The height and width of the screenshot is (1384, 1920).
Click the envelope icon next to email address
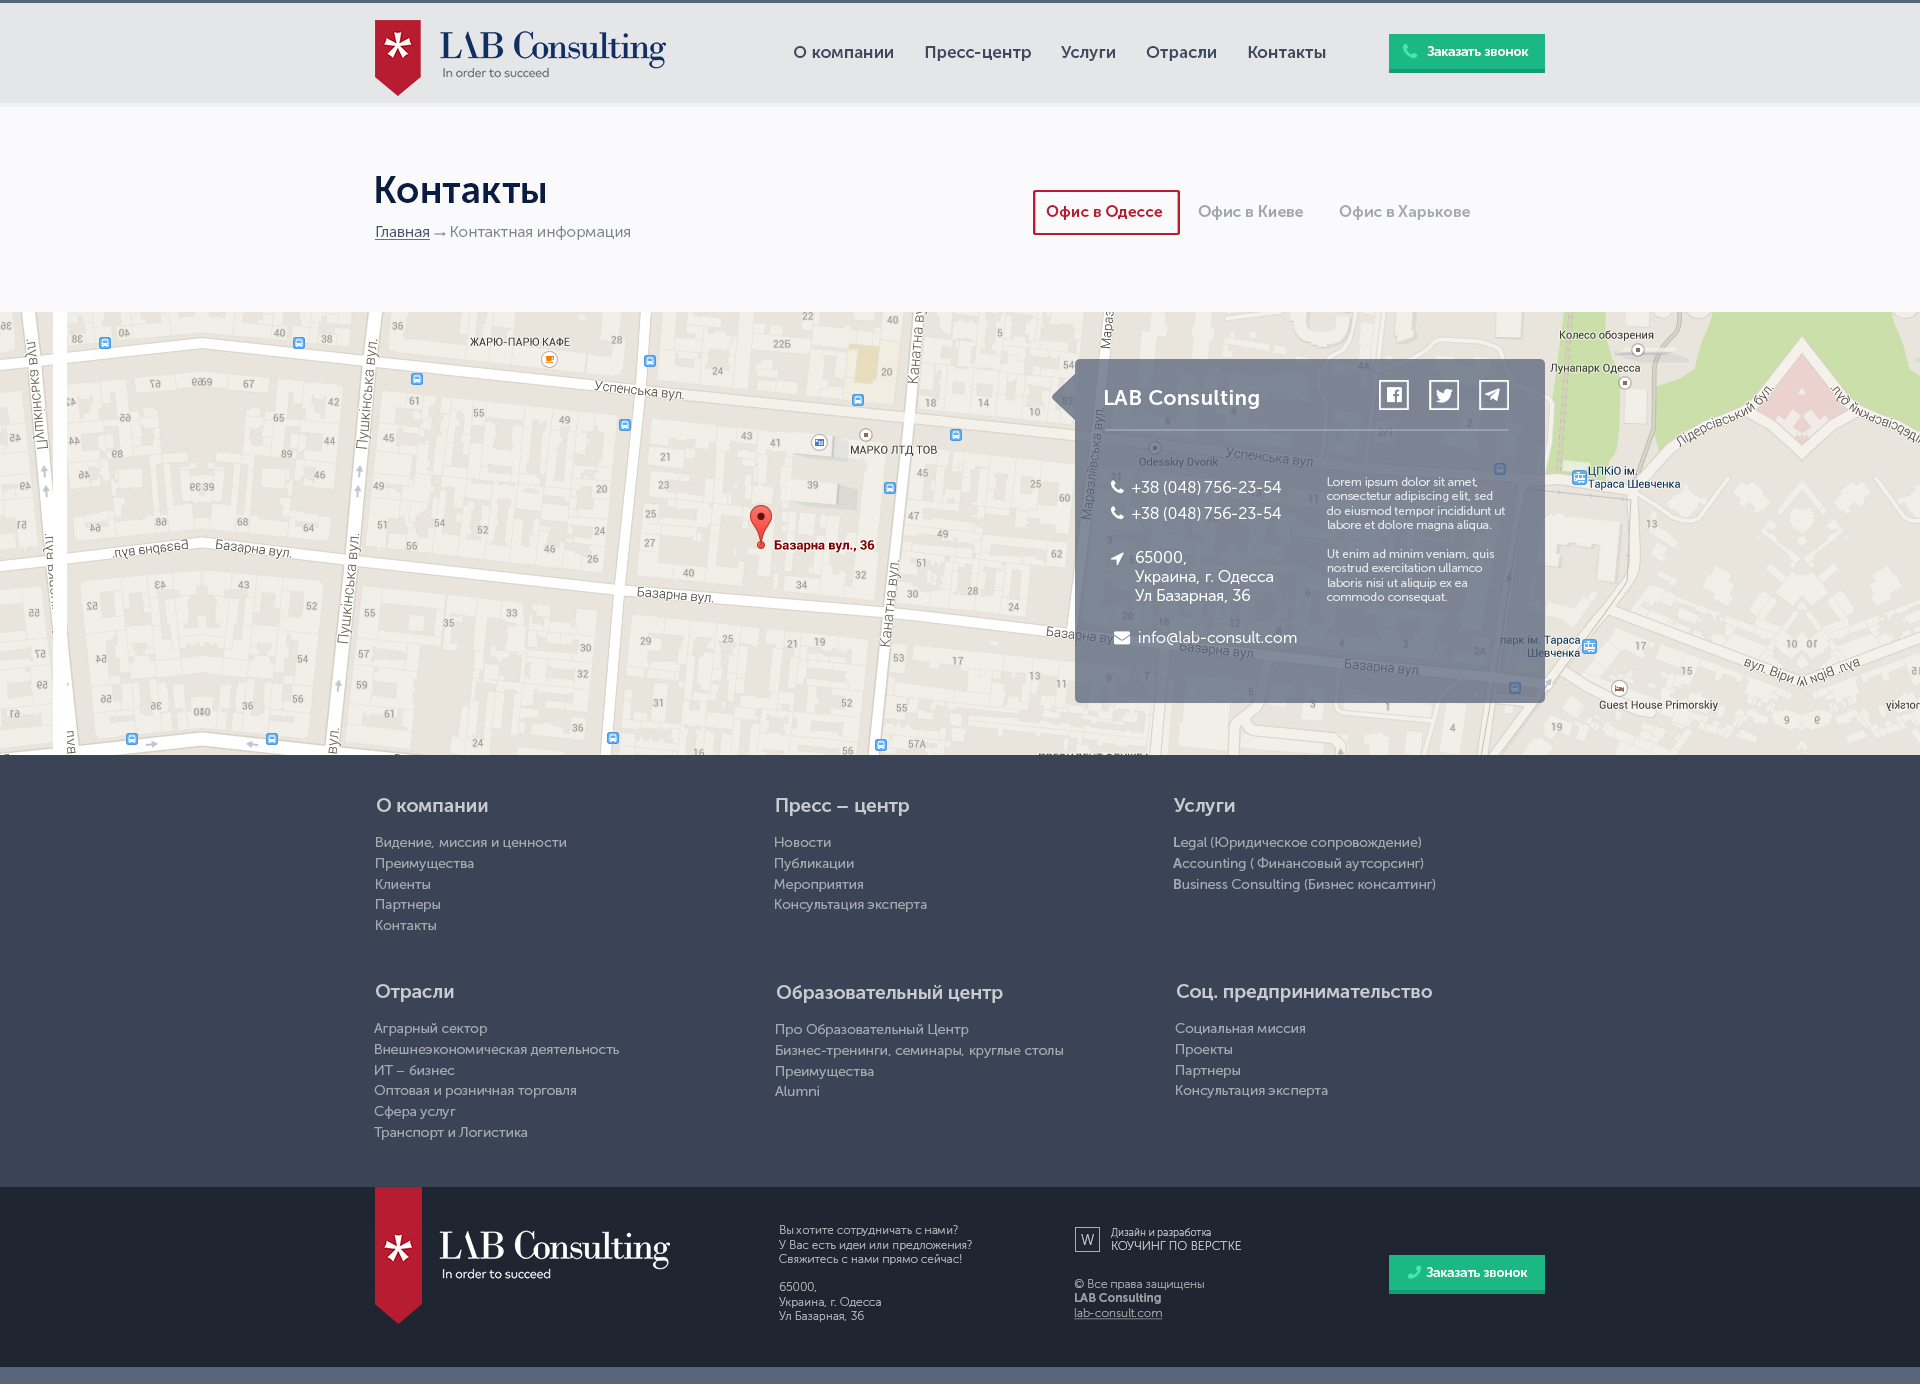[x=1122, y=638]
